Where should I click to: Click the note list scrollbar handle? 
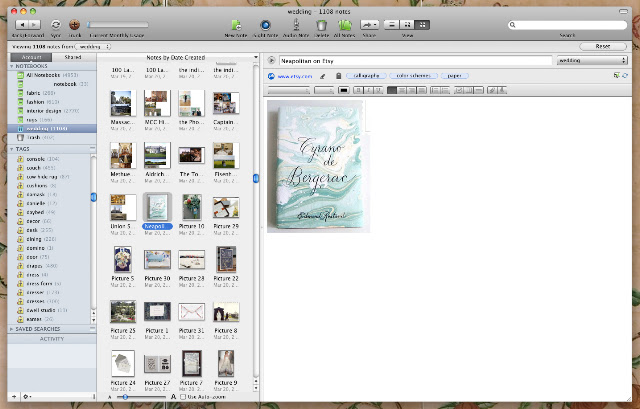256,178
